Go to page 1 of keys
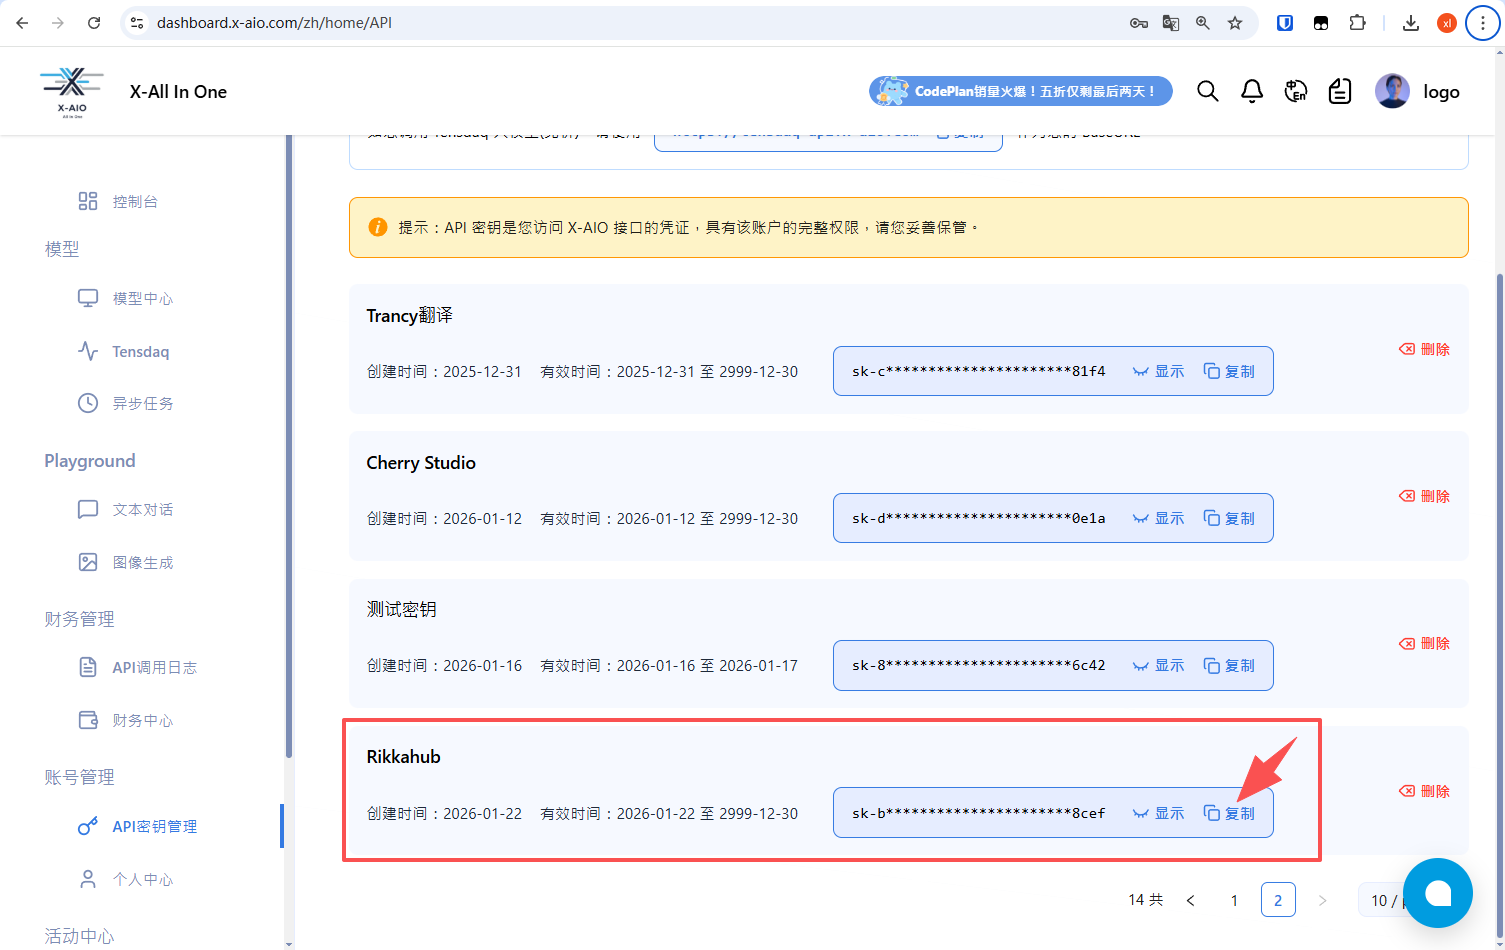 (1234, 900)
